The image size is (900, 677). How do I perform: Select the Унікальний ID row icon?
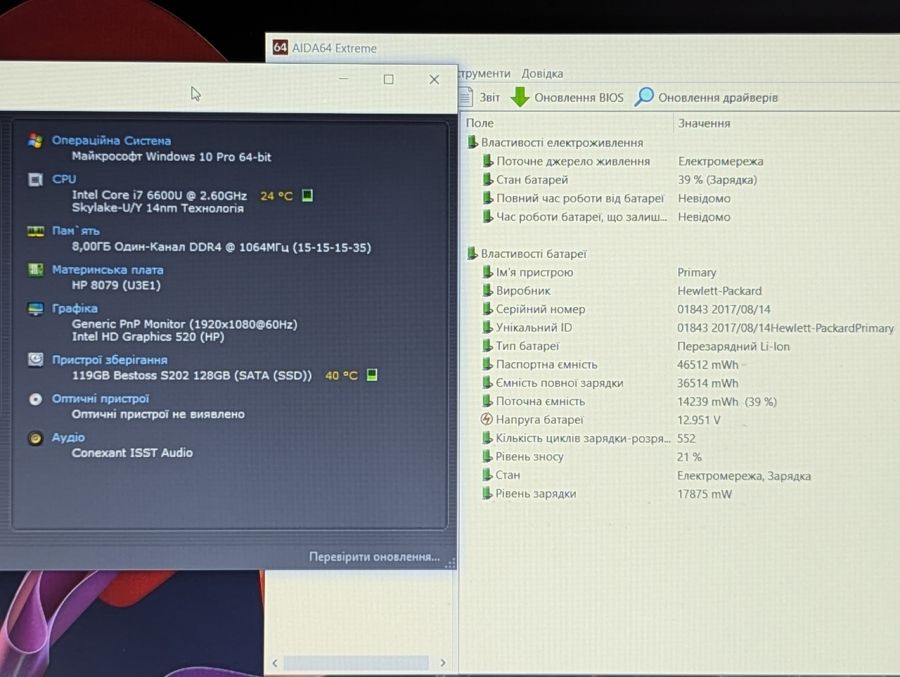(487, 327)
